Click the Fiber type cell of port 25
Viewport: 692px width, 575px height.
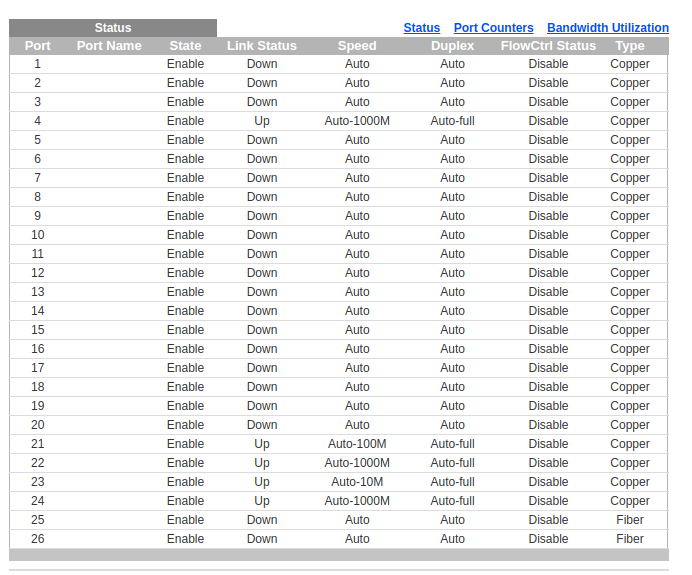click(630, 520)
